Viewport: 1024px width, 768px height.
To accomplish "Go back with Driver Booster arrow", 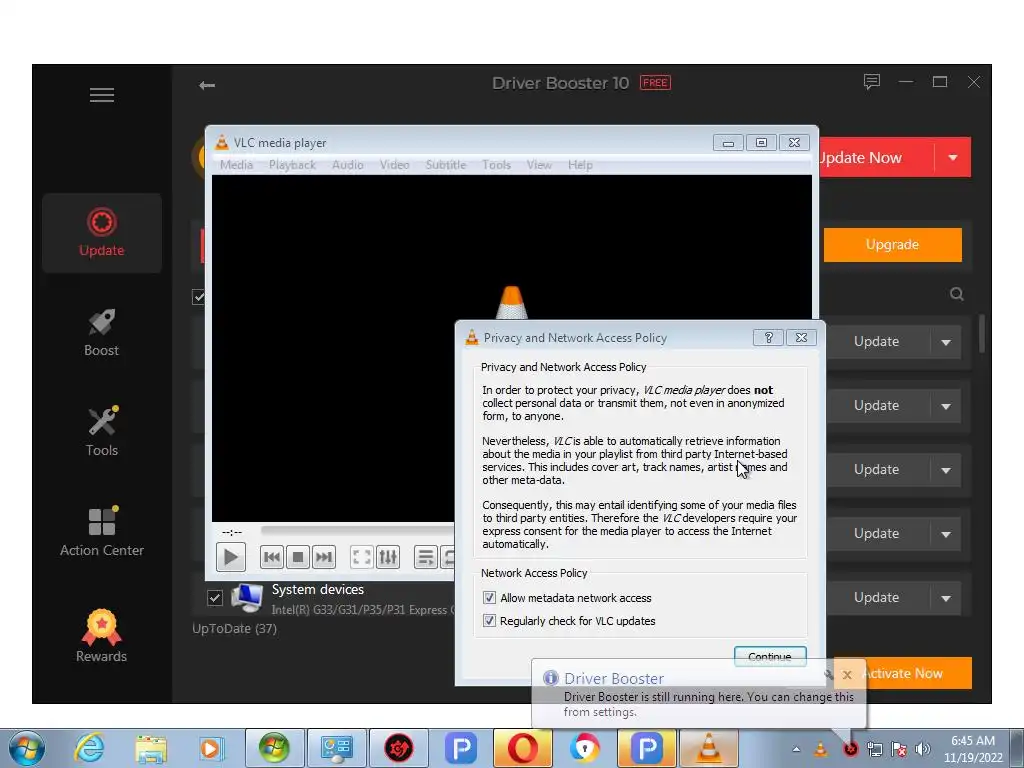I will click(x=207, y=86).
